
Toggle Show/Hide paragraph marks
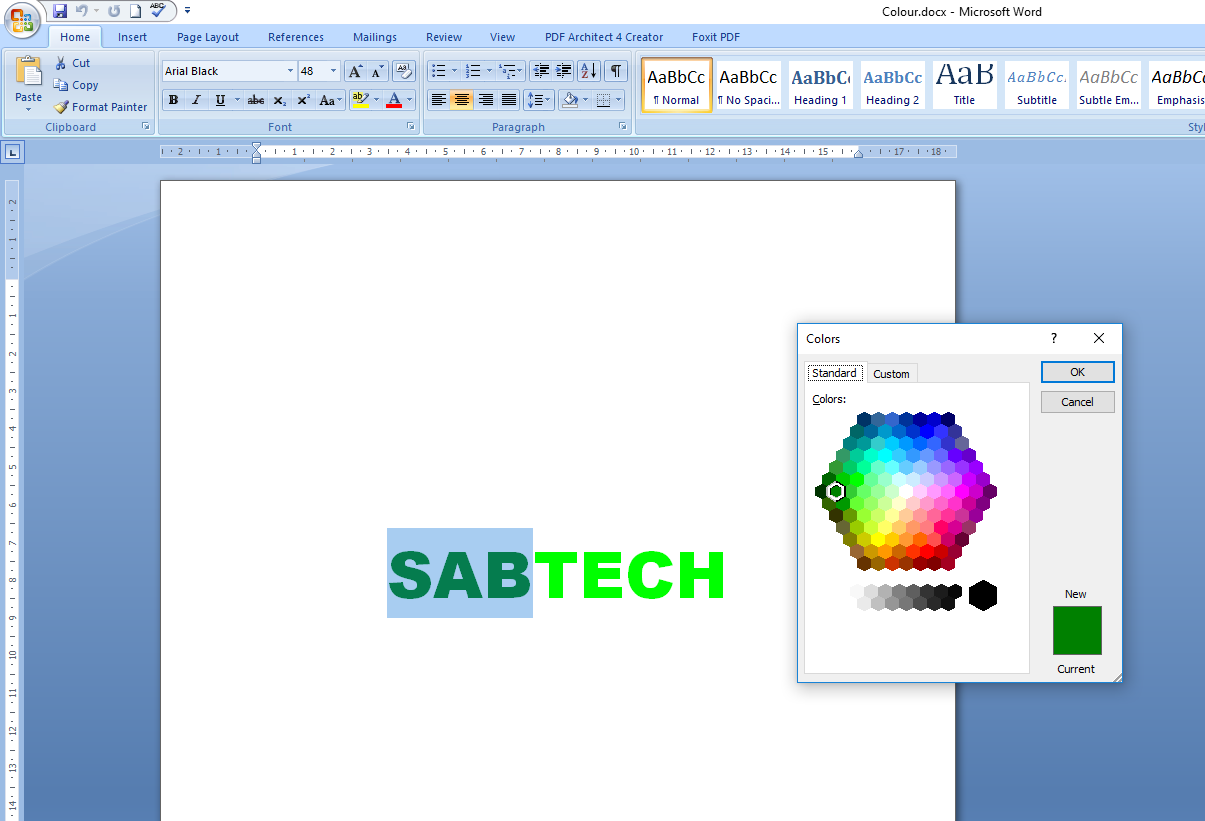click(616, 71)
